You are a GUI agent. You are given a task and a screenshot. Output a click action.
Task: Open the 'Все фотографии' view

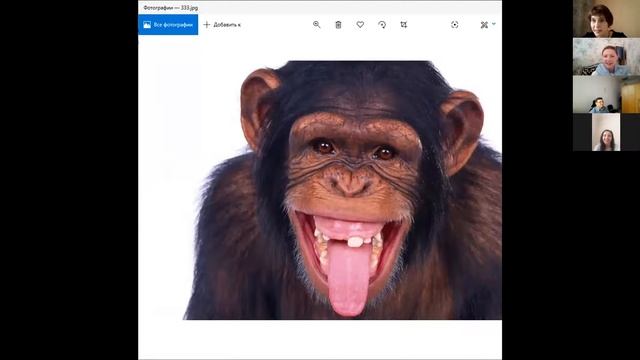pos(168,25)
